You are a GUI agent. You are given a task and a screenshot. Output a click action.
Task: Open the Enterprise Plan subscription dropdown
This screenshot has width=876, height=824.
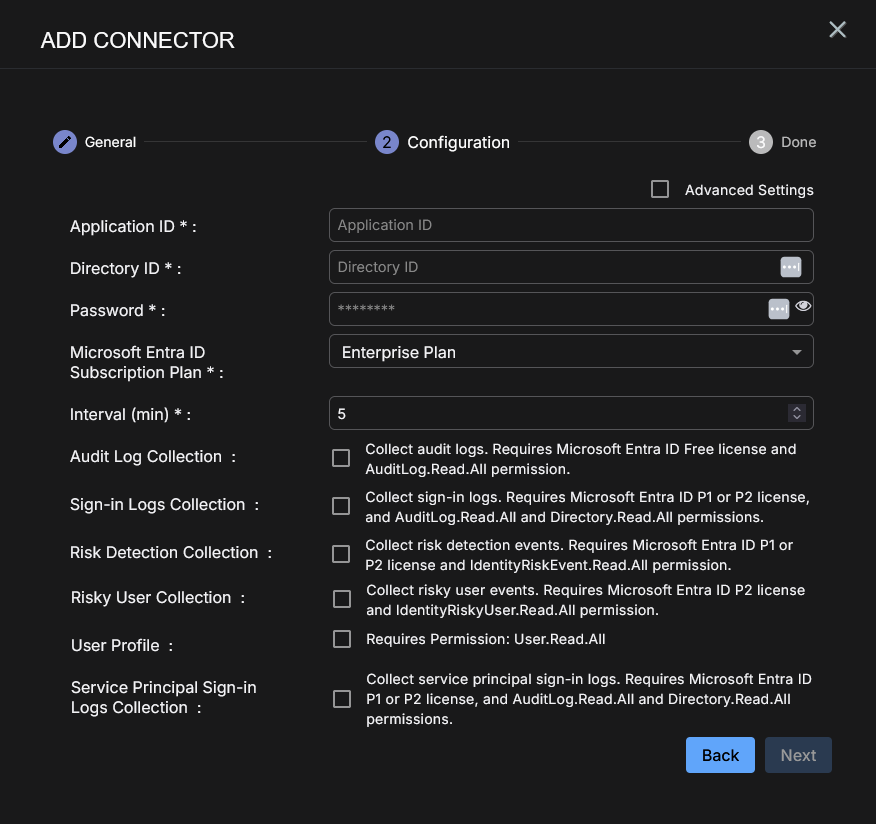[571, 352]
